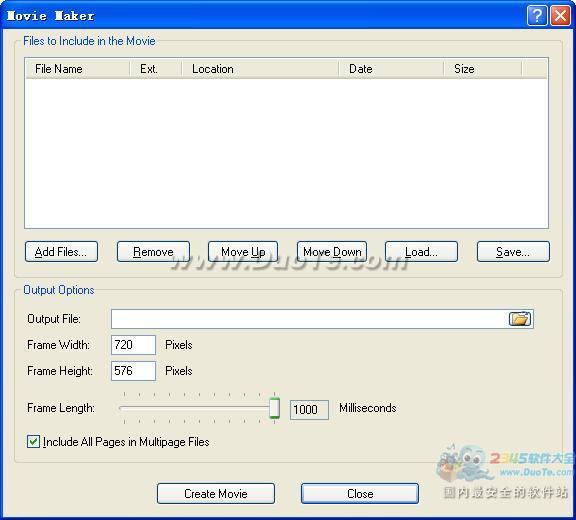
Task: Select the 1000 Milliseconds value box
Action: pos(309,409)
